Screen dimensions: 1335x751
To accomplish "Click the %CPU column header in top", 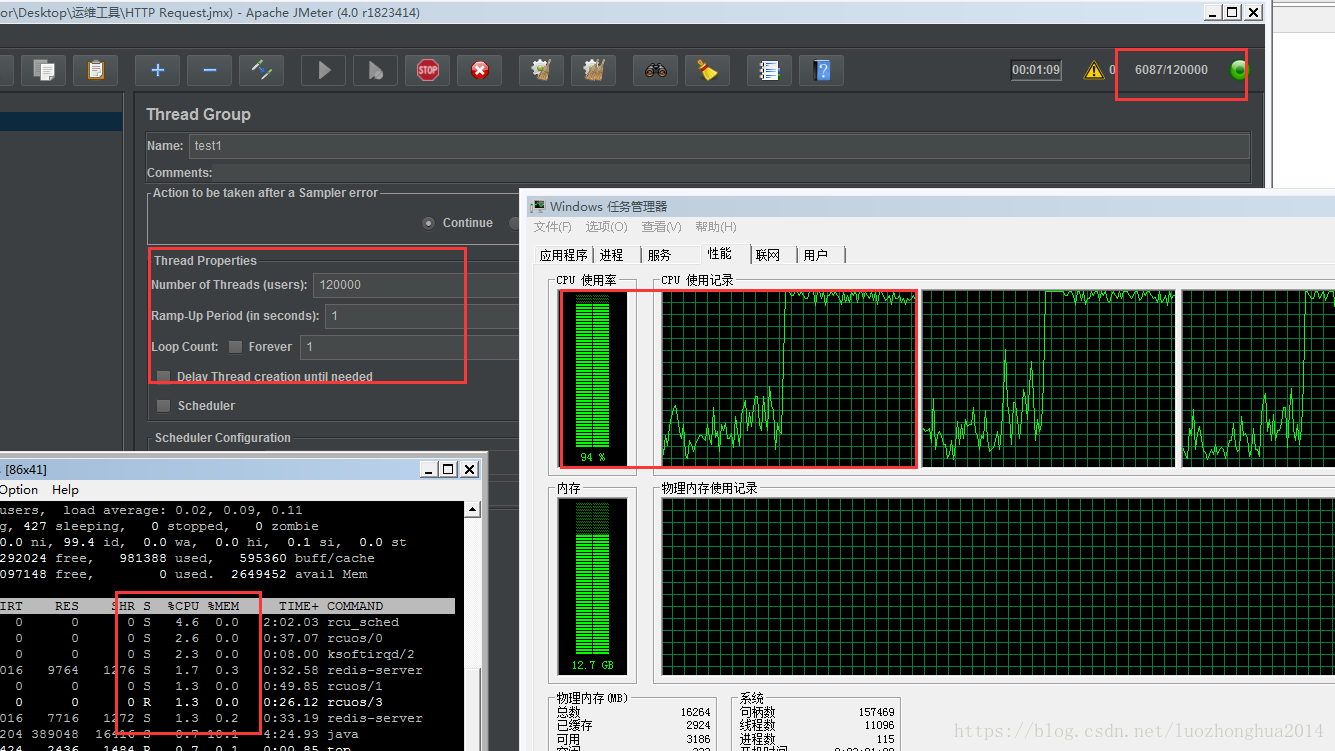I will click(183, 606).
